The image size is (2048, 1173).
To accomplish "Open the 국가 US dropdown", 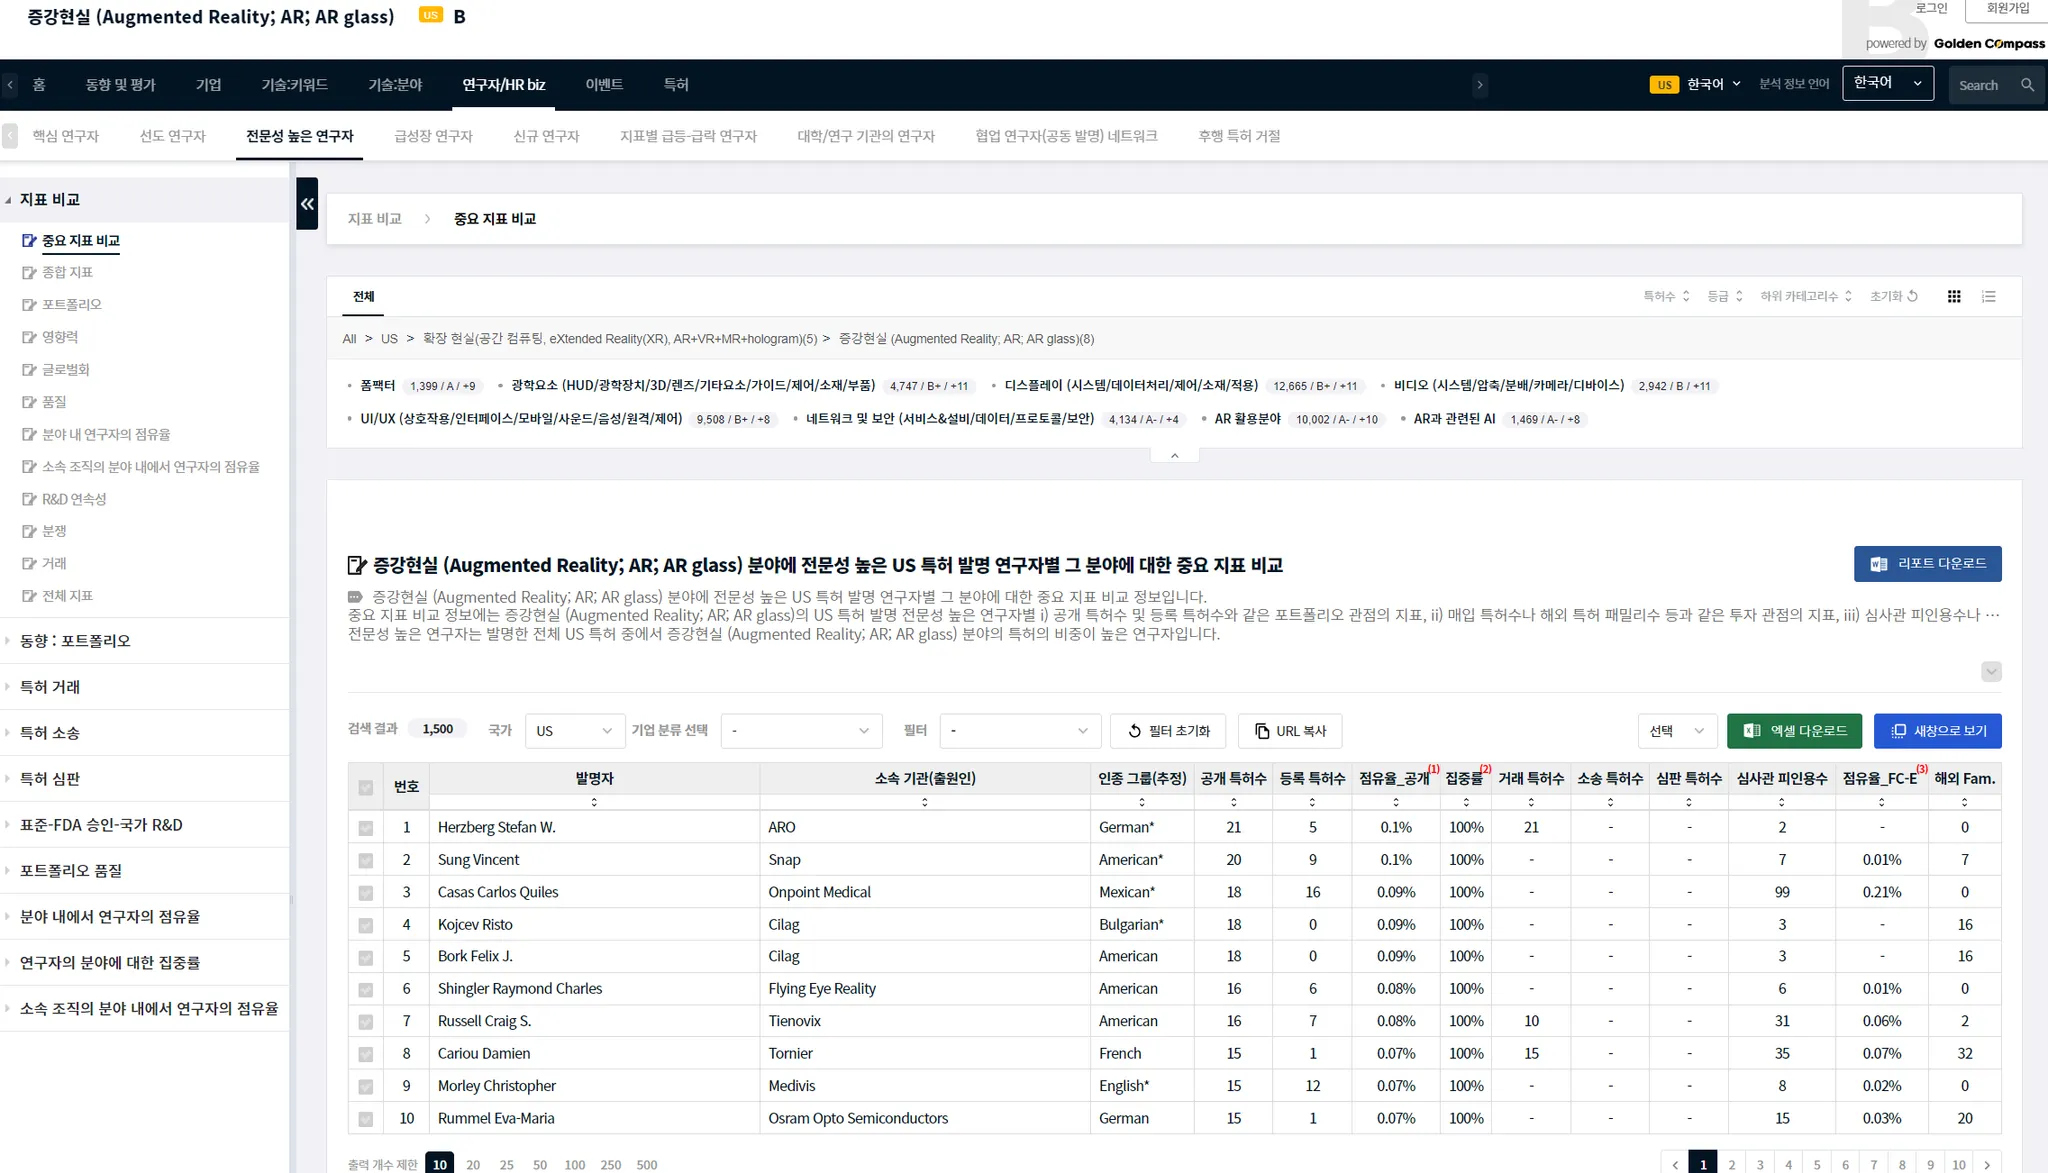I will pos(574,731).
